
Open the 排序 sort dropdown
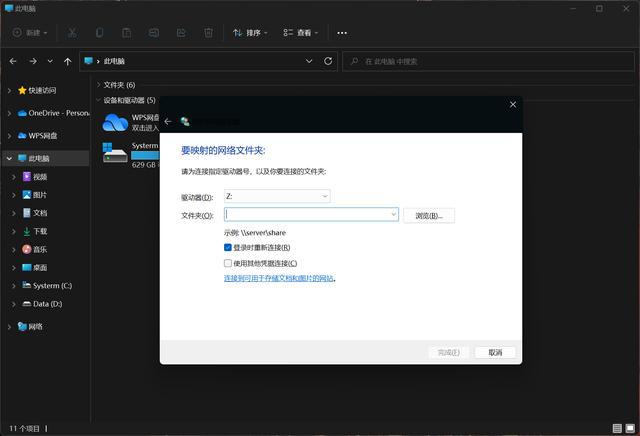coord(250,33)
